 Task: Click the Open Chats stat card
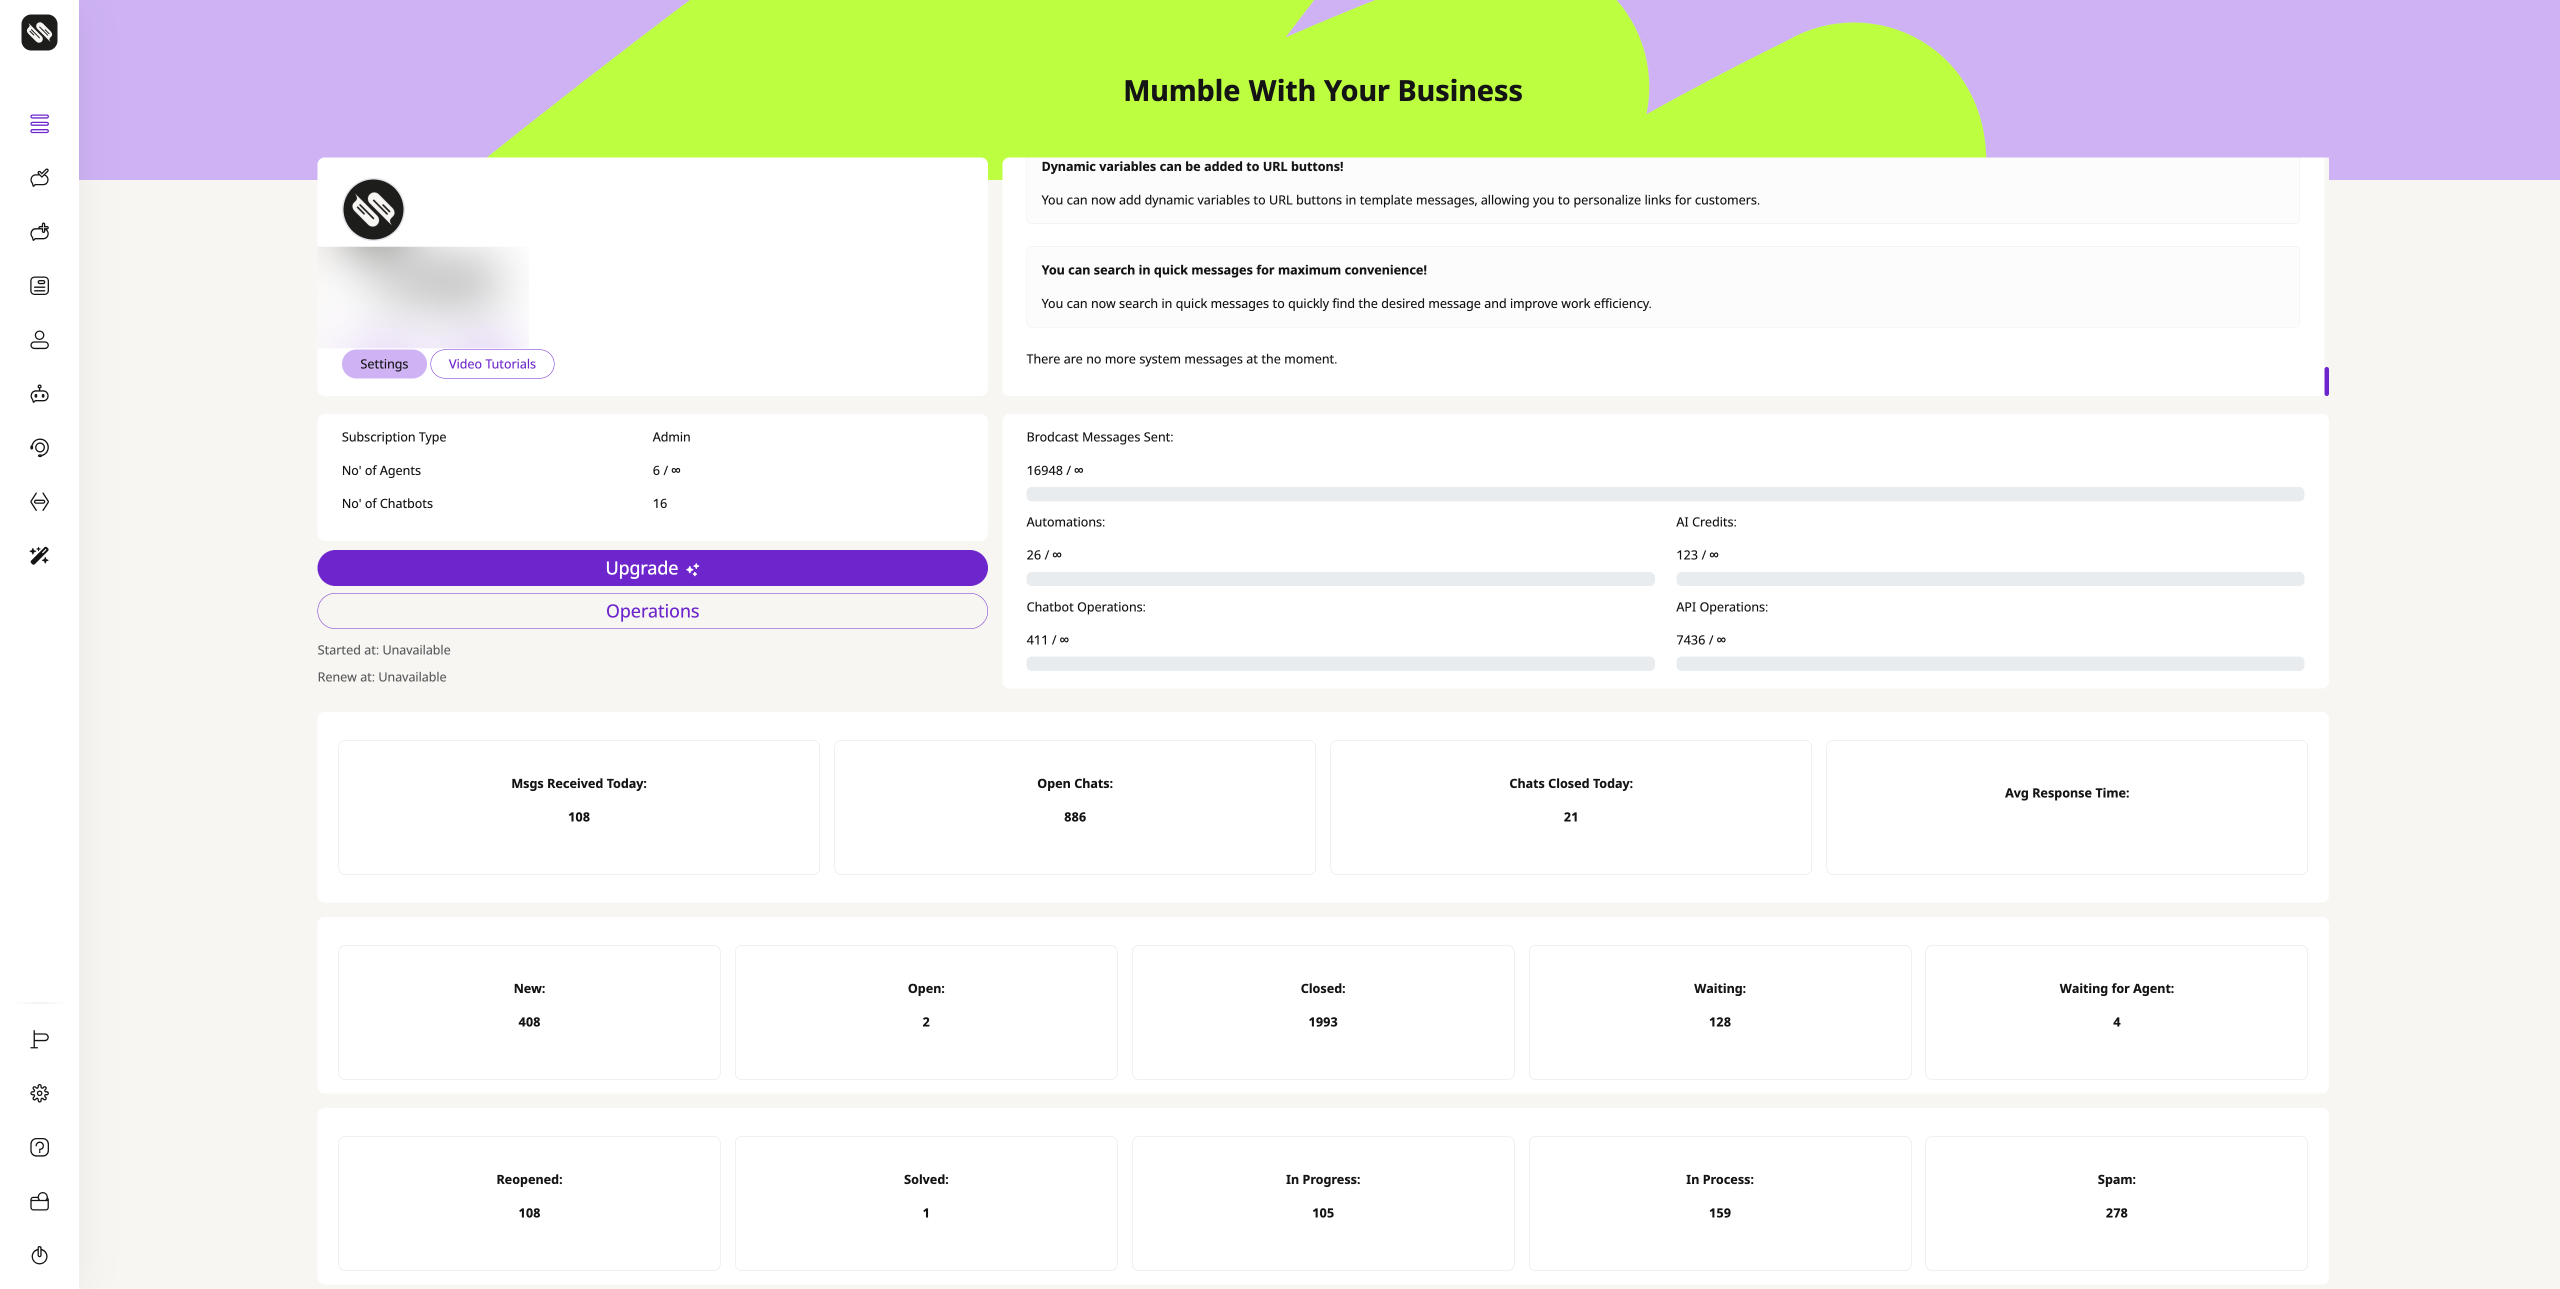[x=1074, y=807]
